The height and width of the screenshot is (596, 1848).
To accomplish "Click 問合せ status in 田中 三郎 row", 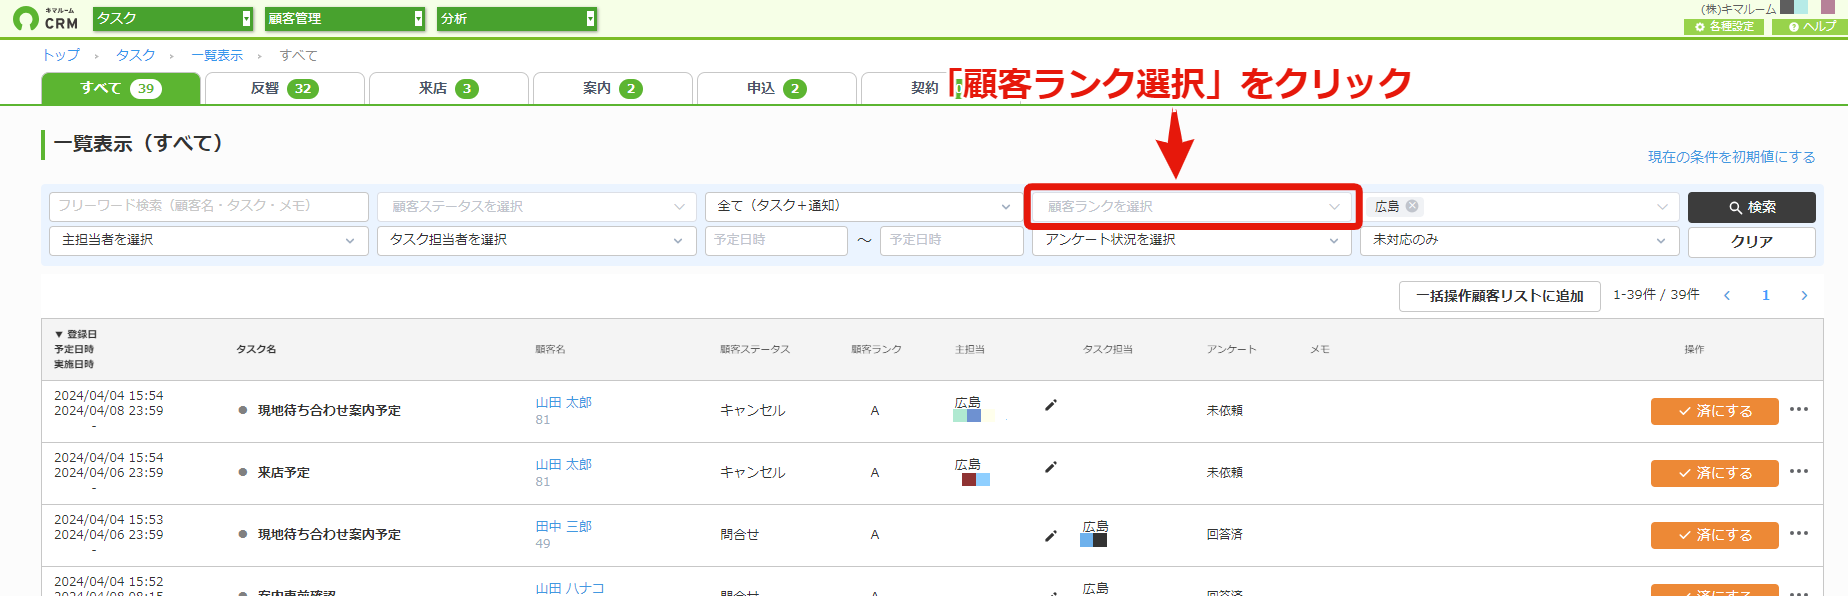I will click(x=740, y=535).
